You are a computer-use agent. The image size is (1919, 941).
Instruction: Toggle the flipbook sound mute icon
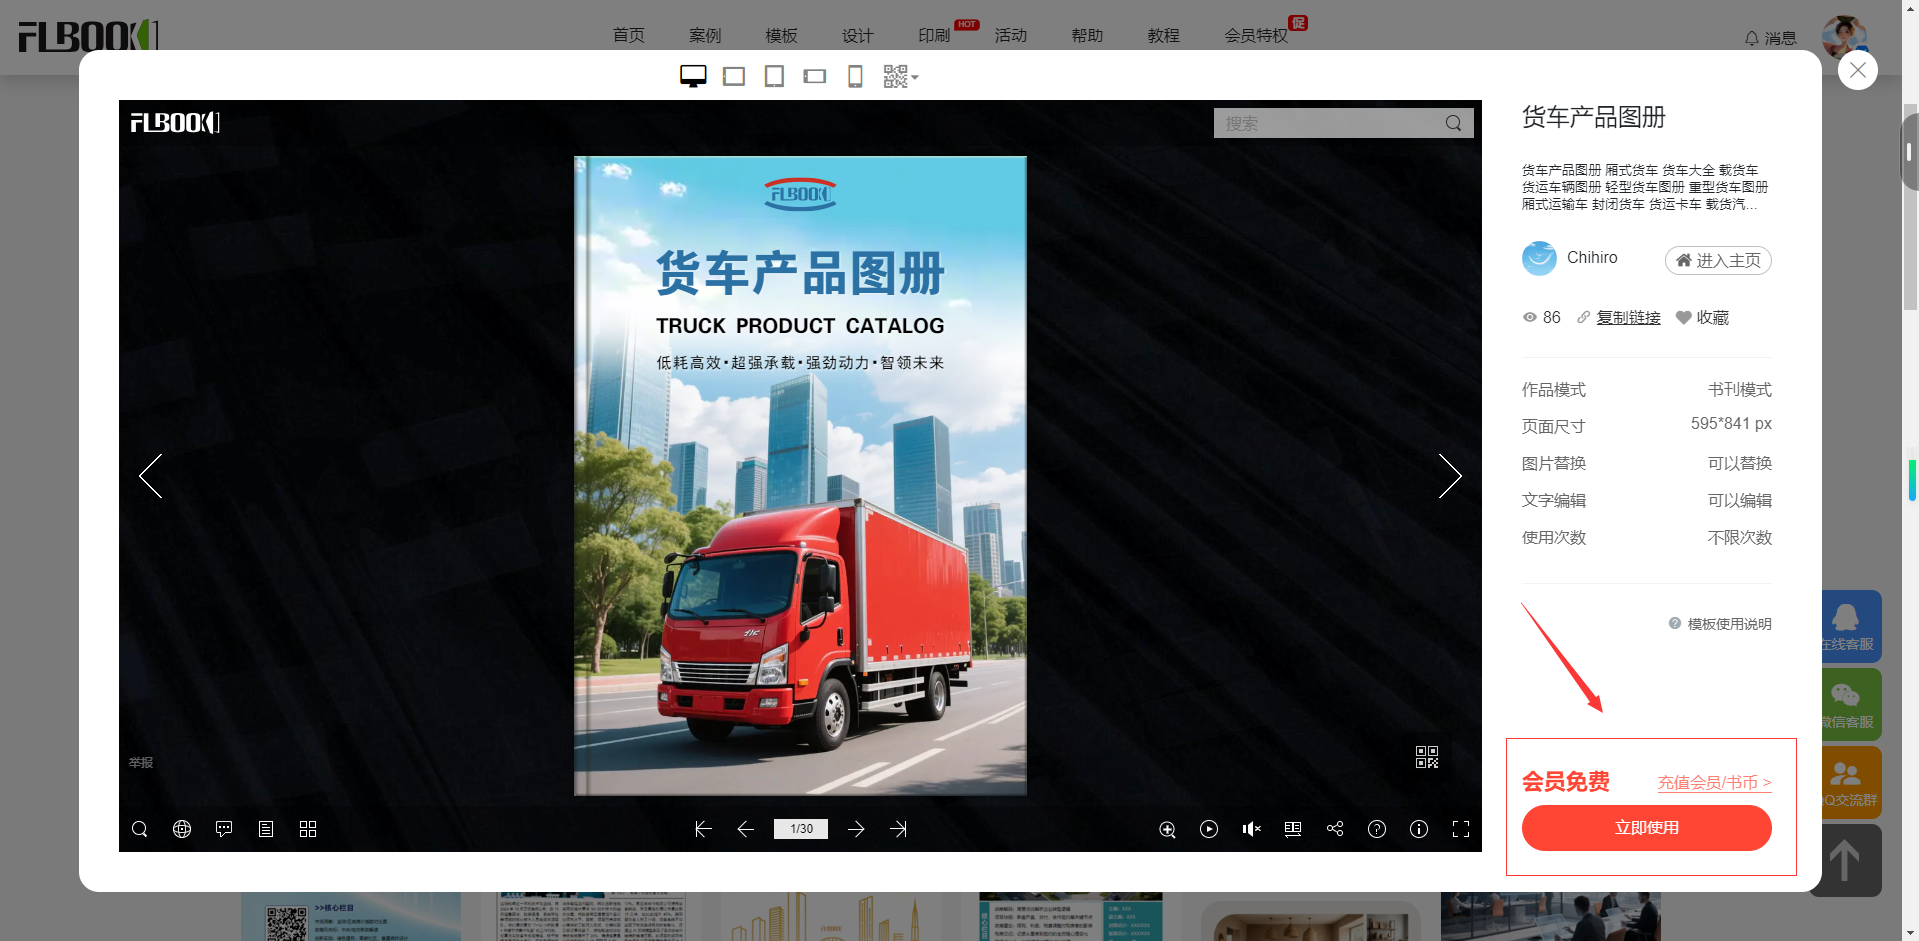1251,829
